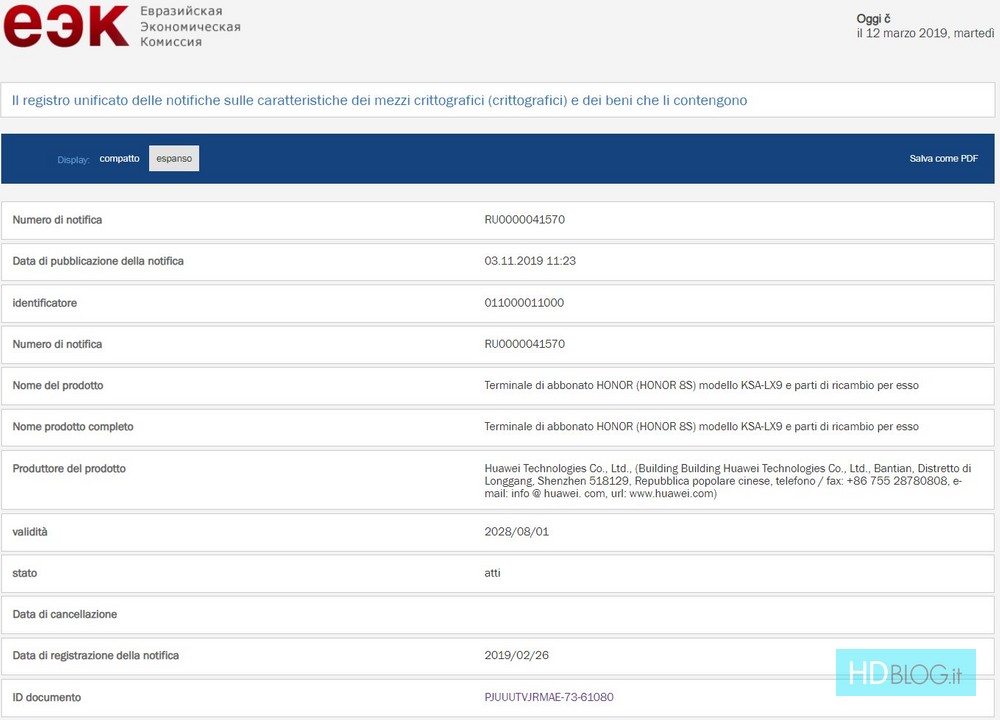Select validità value 2028/08/01
The image size is (1000, 720).
tap(517, 532)
